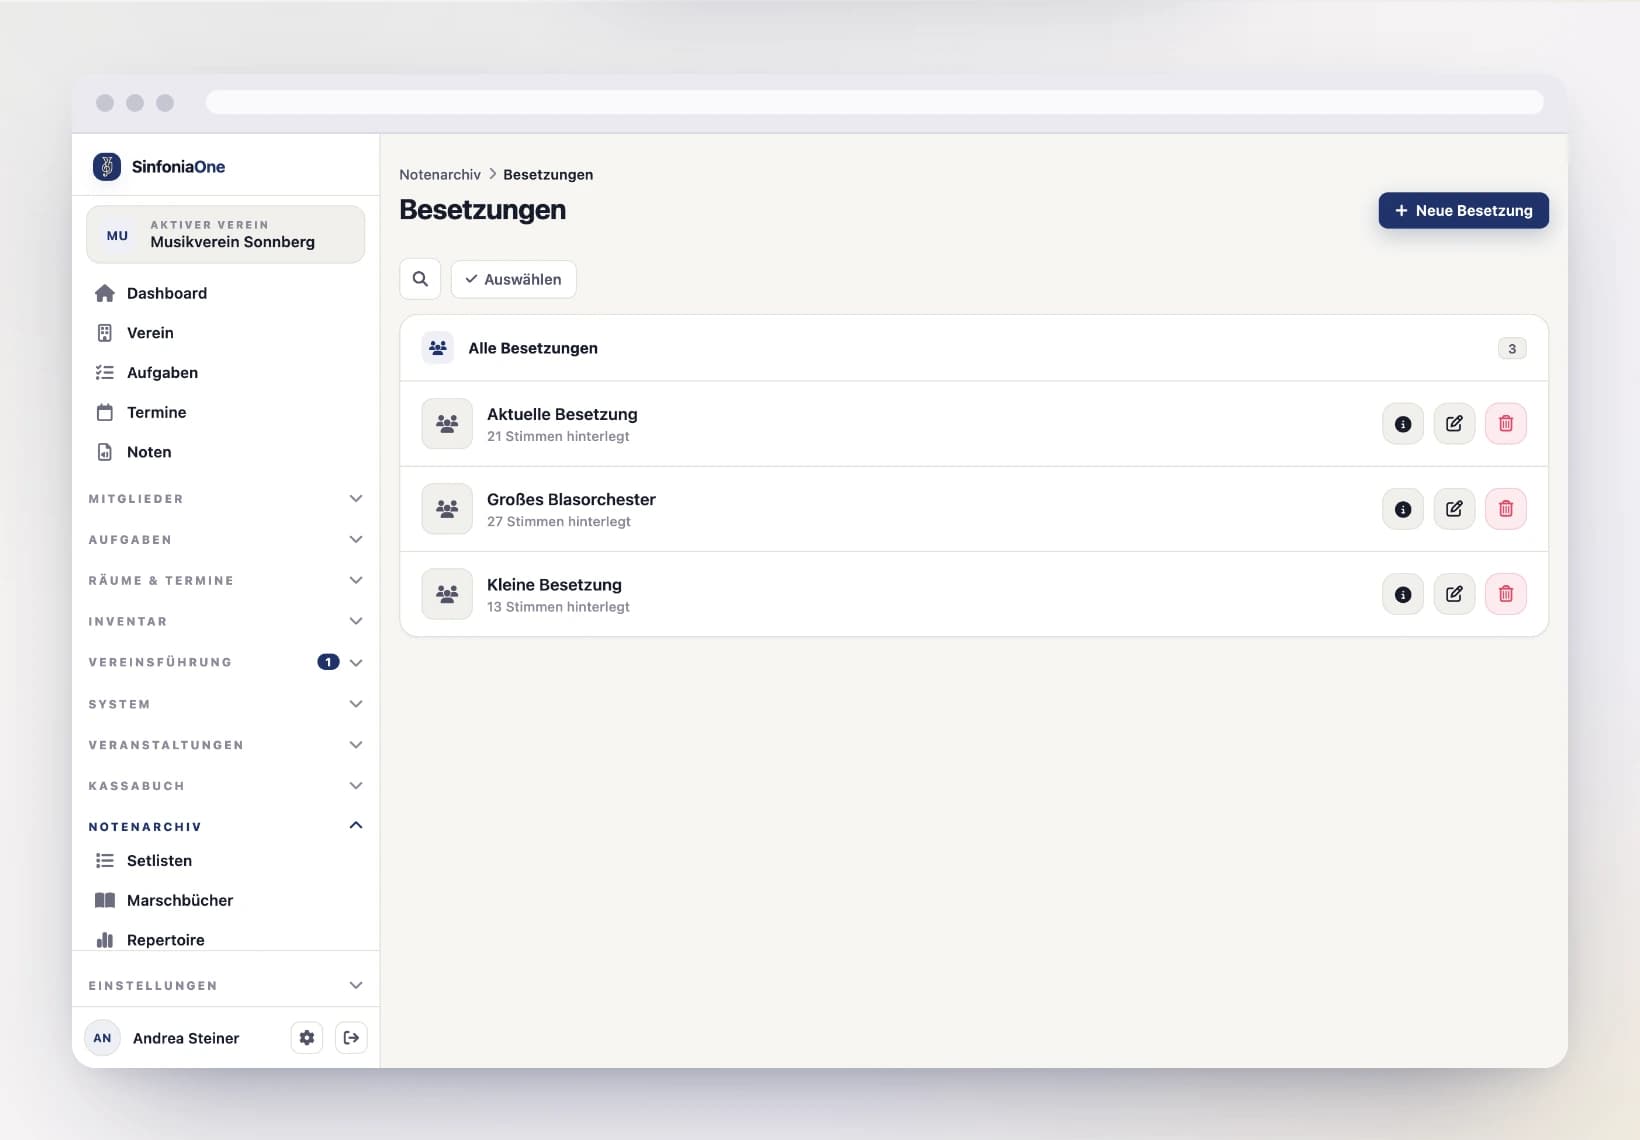Create a Neue Besetzung
This screenshot has height=1140, width=1640.
[1463, 211]
